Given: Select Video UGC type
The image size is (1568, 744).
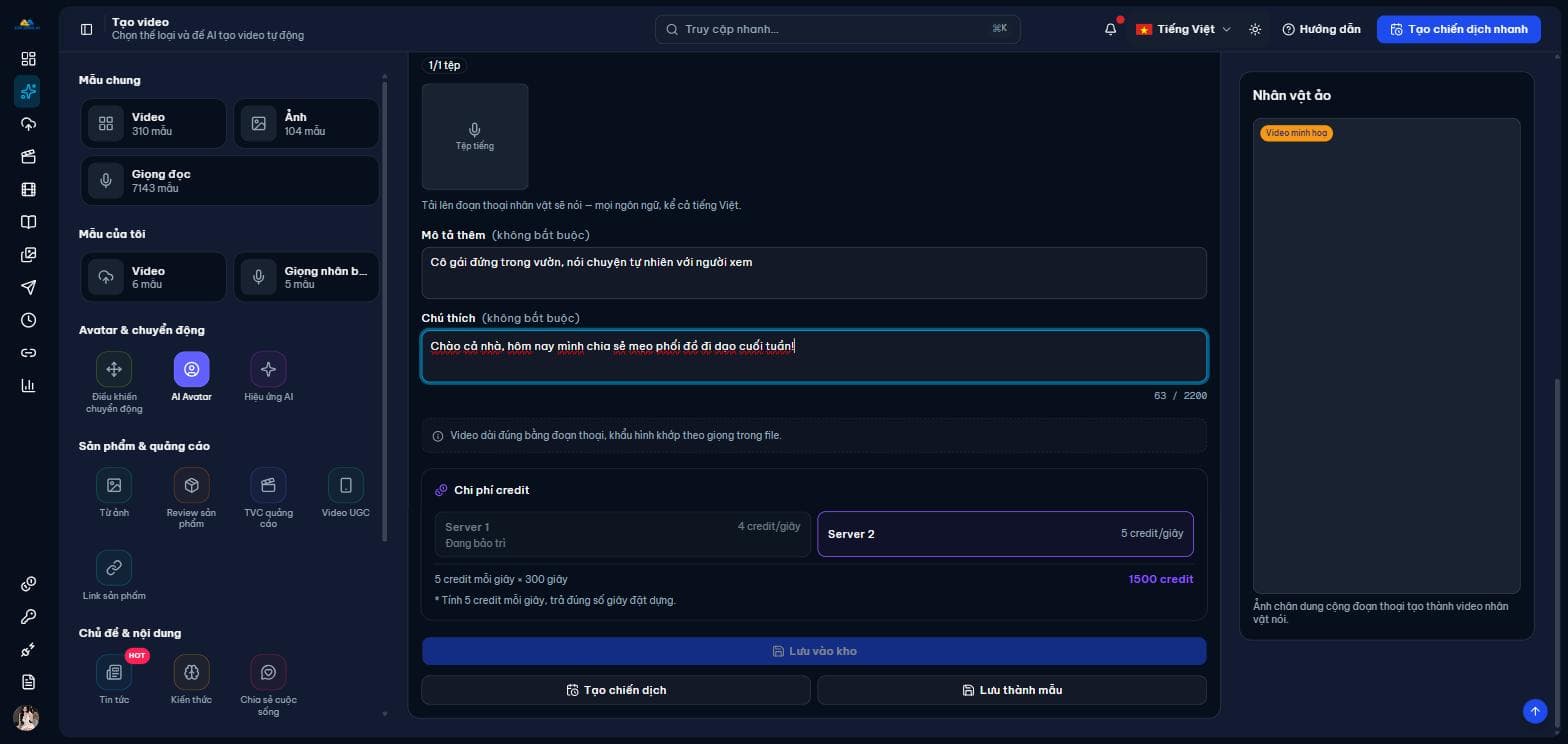Looking at the screenshot, I should (x=346, y=493).
